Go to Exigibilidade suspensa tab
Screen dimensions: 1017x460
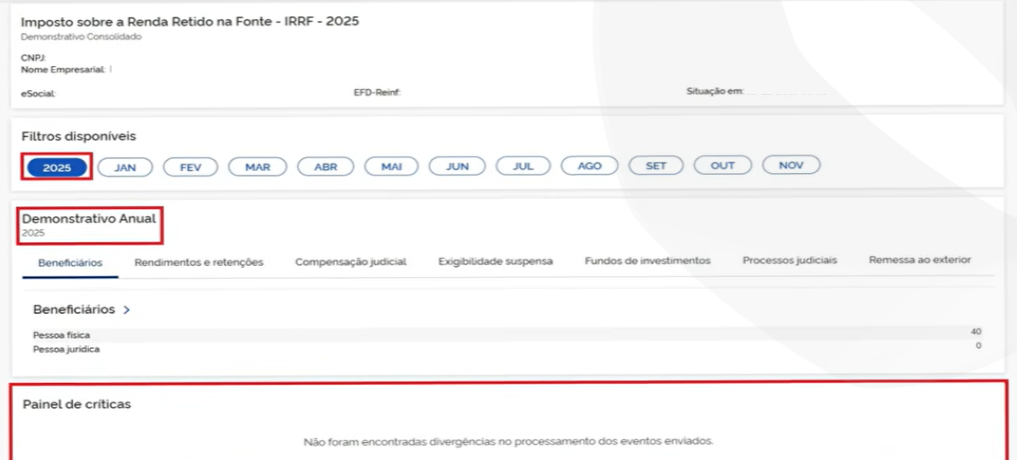tap(495, 261)
